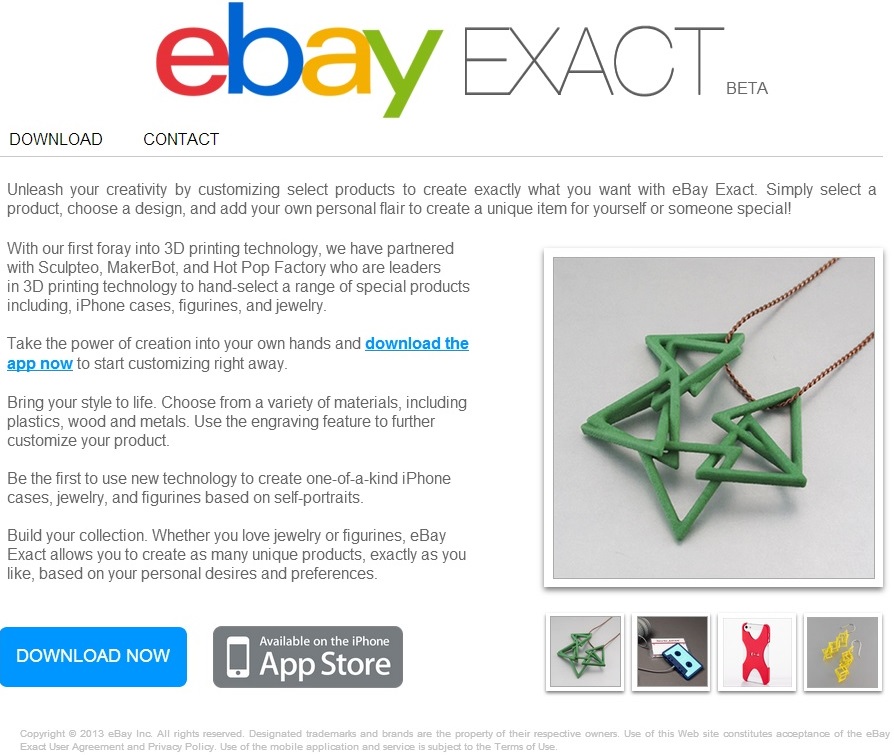894x755 pixels.
Task: Click the Available on the iPhone App Store badge
Action: (308, 657)
